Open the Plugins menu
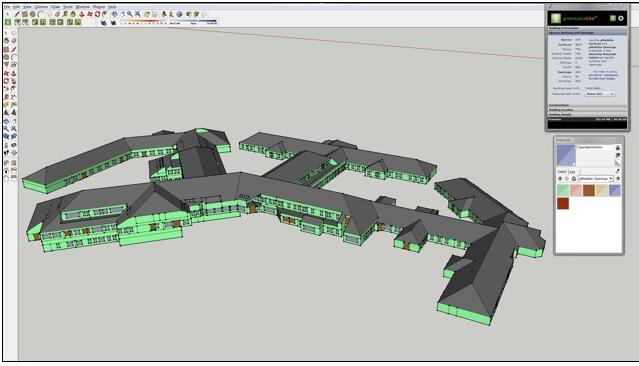This screenshot has width=639, height=366. click(99, 7)
